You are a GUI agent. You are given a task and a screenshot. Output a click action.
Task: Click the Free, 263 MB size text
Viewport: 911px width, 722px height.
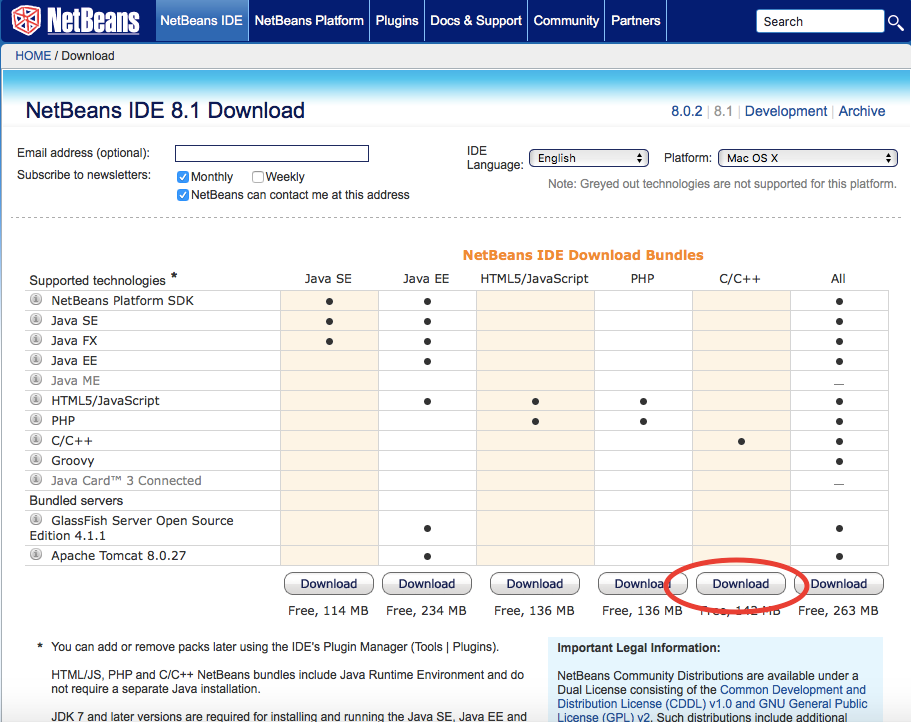coord(838,610)
